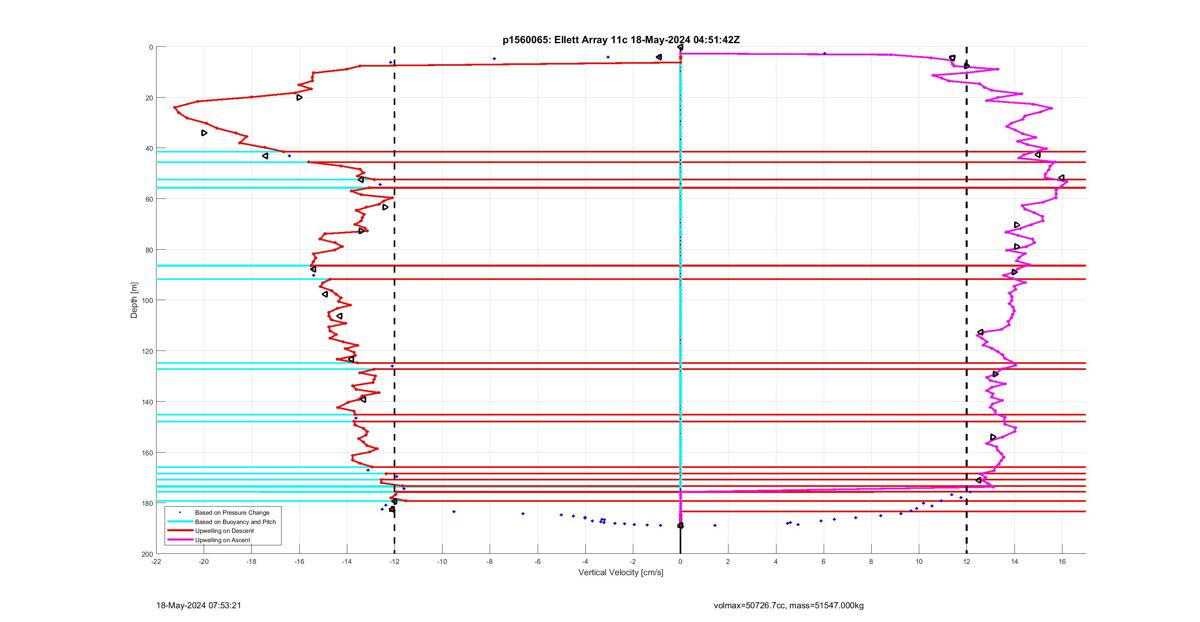Image resolution: width=1200 pixels, height=622 pixels.
Task: Click the 'Depth [m]' axis label
Action: coord(133,300)
